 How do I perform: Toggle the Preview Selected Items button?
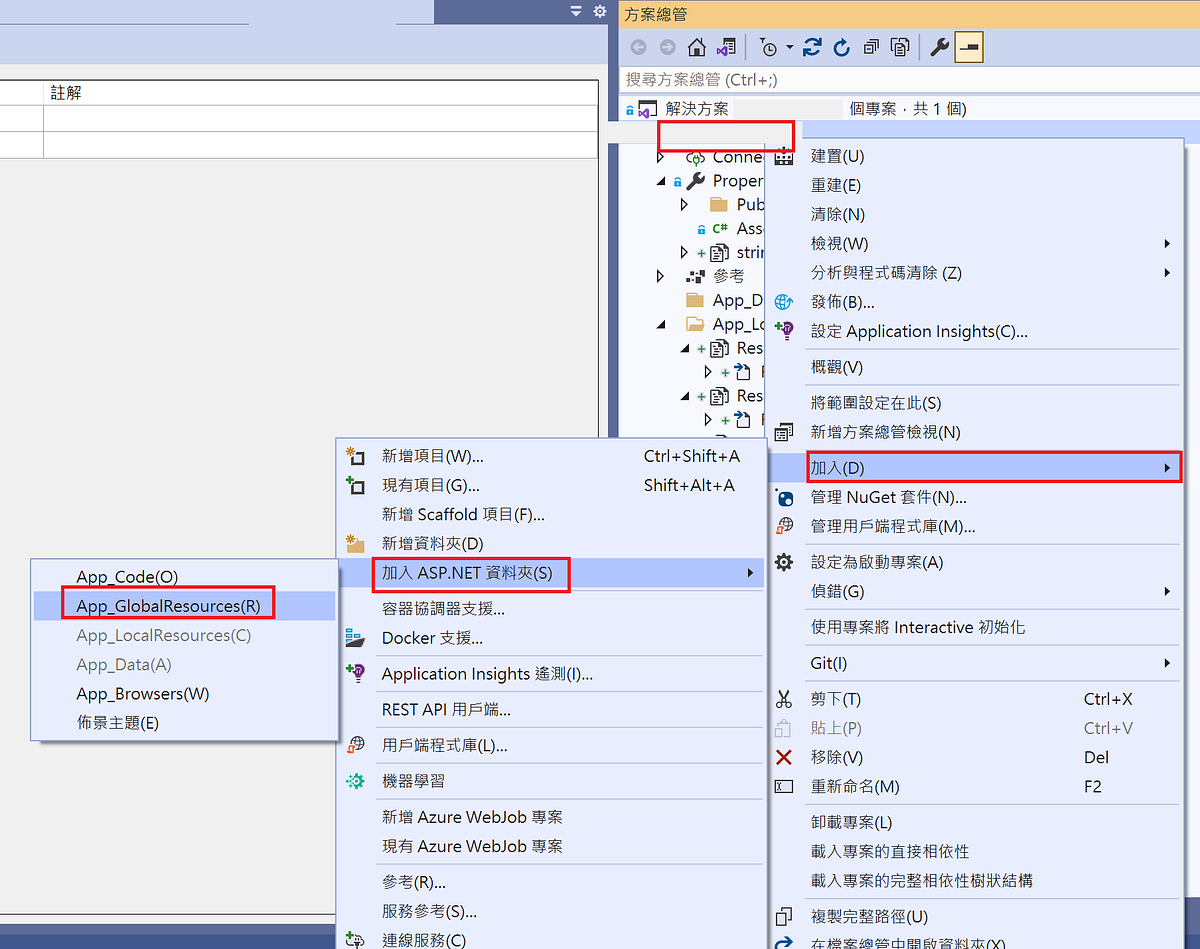click(x=968, y=46)
